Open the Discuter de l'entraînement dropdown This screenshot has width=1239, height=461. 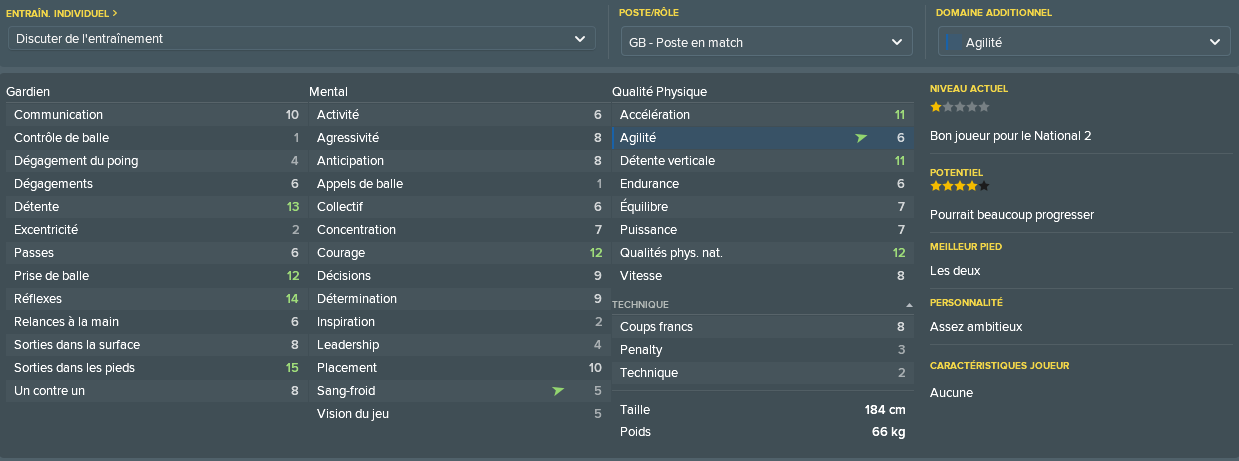coord(302,39)
